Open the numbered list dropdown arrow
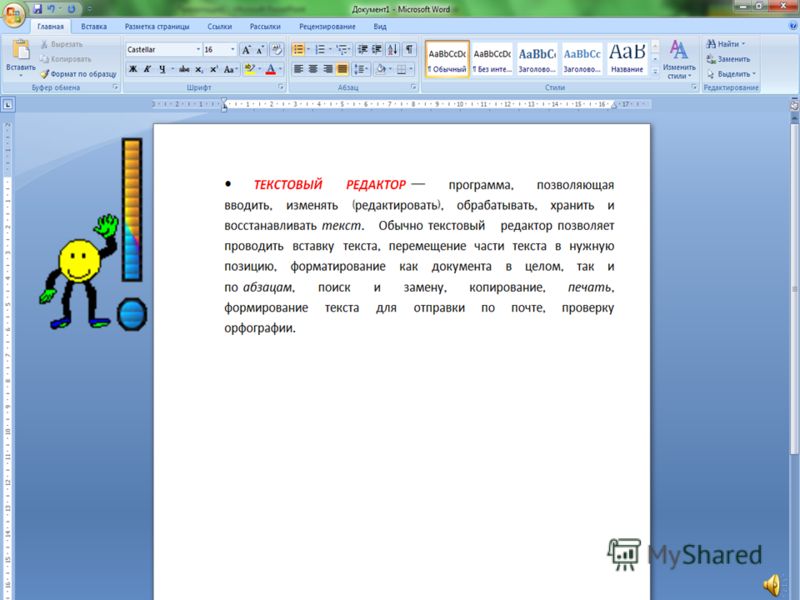 coord(331,49)
